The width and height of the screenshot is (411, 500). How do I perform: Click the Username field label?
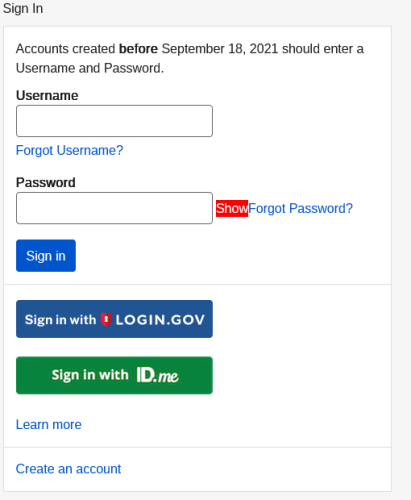[x=47, y=96]
